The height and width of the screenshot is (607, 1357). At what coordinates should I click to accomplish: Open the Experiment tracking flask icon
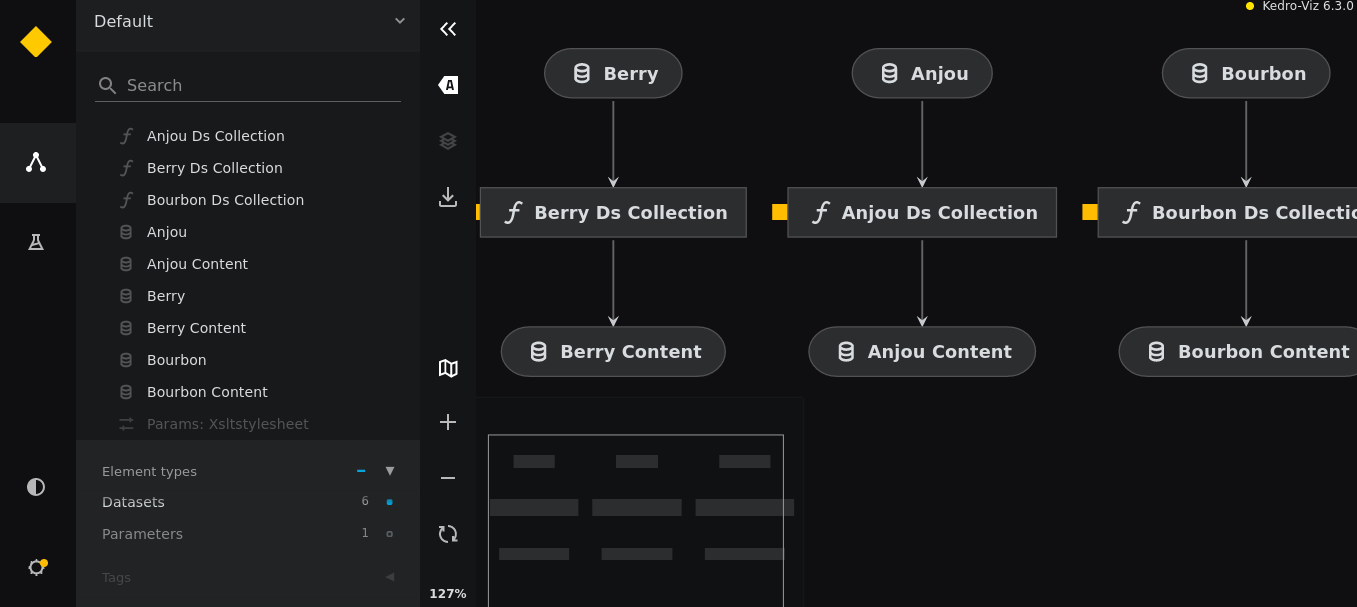[36, 242]
